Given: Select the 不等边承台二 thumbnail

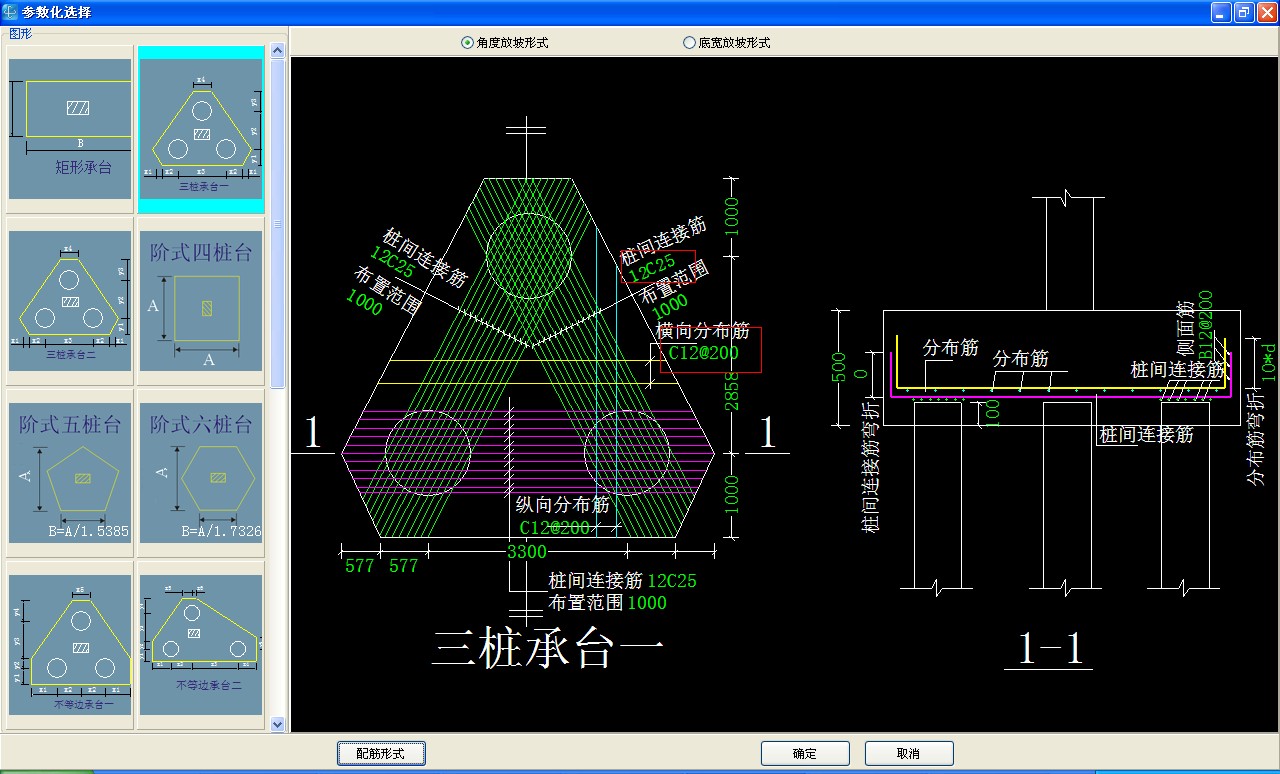Looking at the screenshot, I should click(x=201, y=645).
